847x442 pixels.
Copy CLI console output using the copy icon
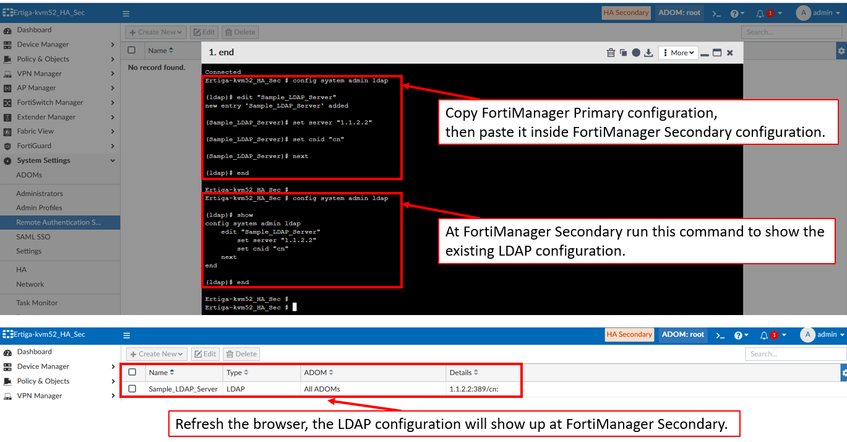623,52
